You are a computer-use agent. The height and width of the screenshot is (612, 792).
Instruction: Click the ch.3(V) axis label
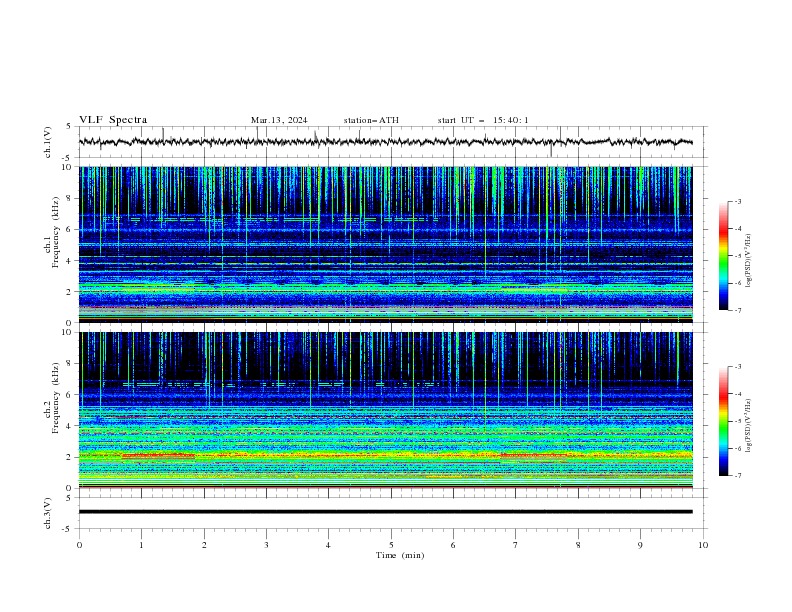[48, 513]
